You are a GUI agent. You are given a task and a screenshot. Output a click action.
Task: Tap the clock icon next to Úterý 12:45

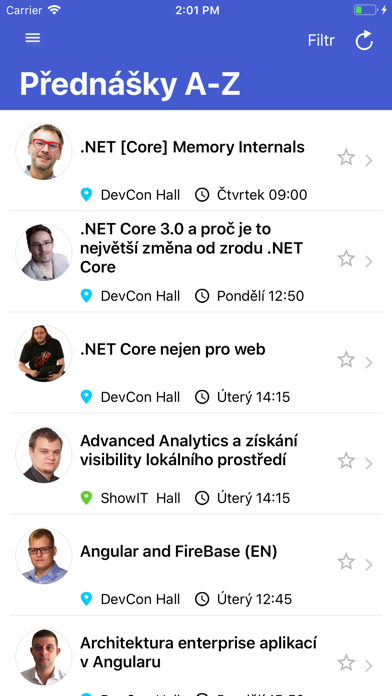coord(202,599)
